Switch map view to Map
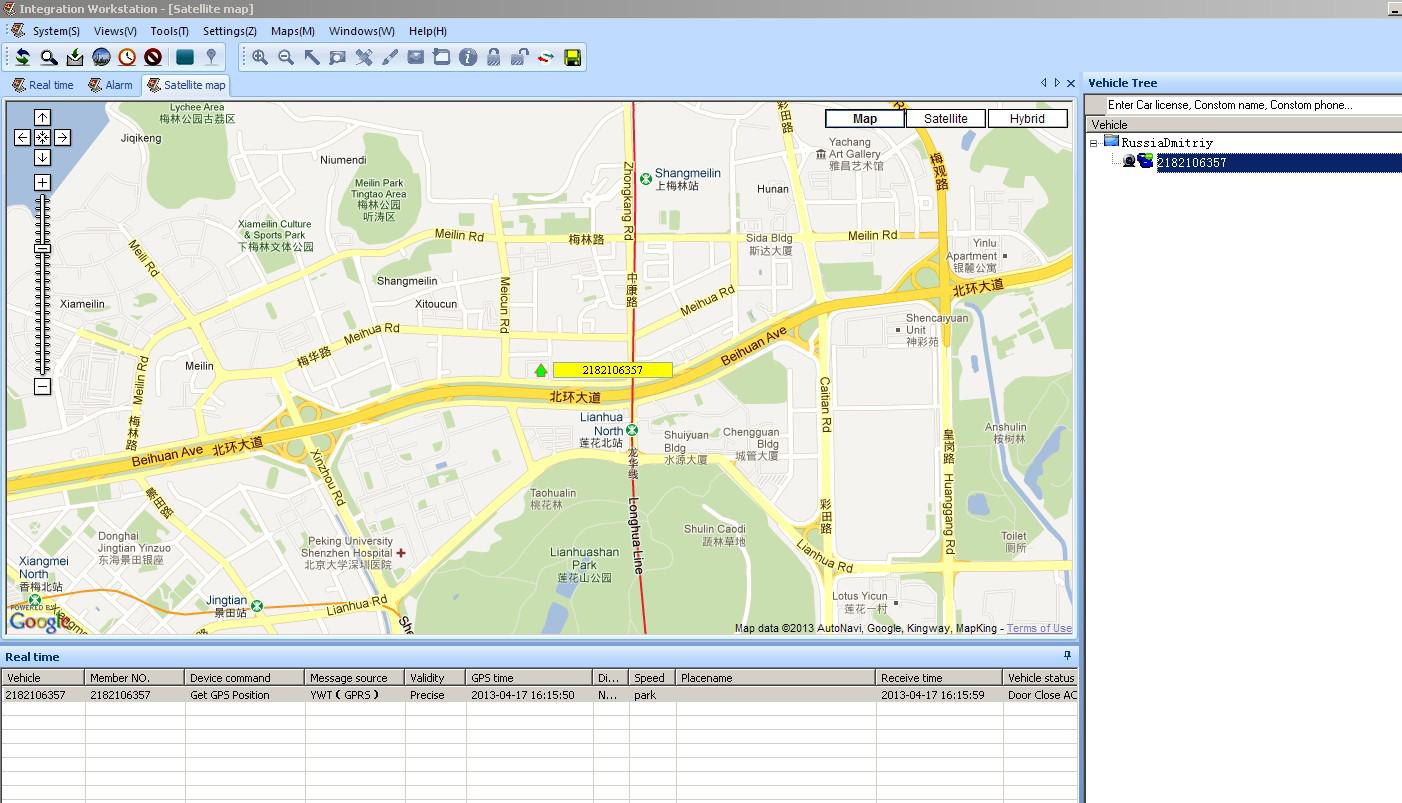 click(x=865, y=118)
